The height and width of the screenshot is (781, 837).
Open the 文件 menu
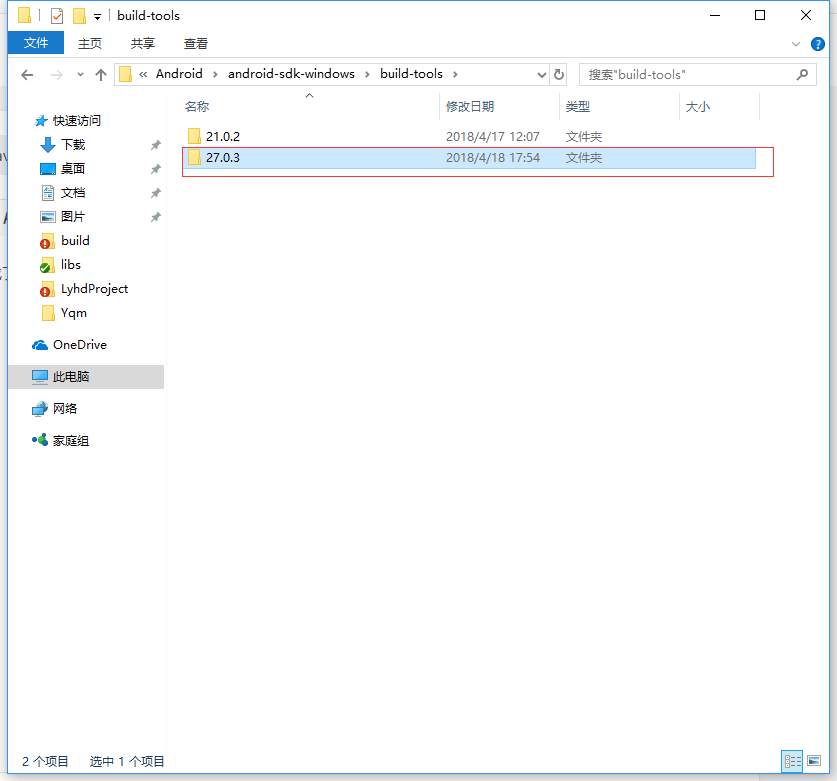click(x=36, y=43)
